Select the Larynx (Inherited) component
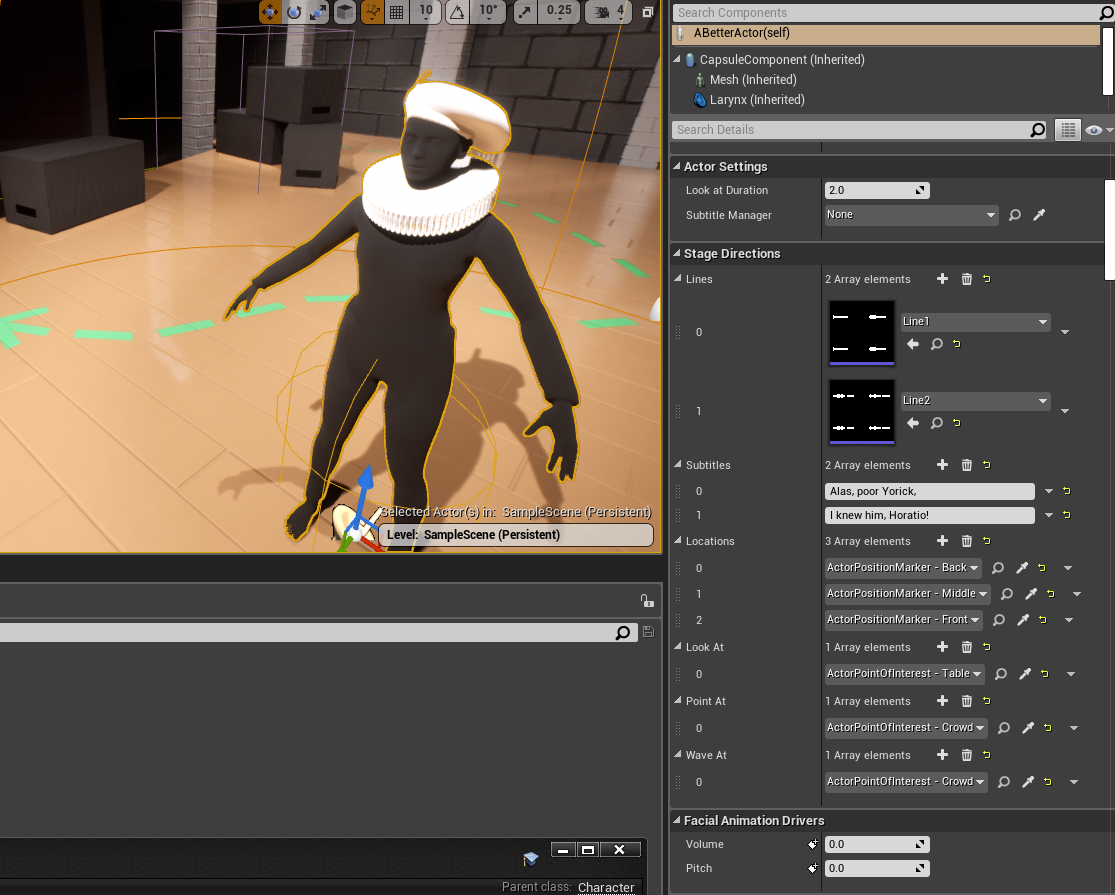This screenshot has height=895, width=1115. (756, 100)
